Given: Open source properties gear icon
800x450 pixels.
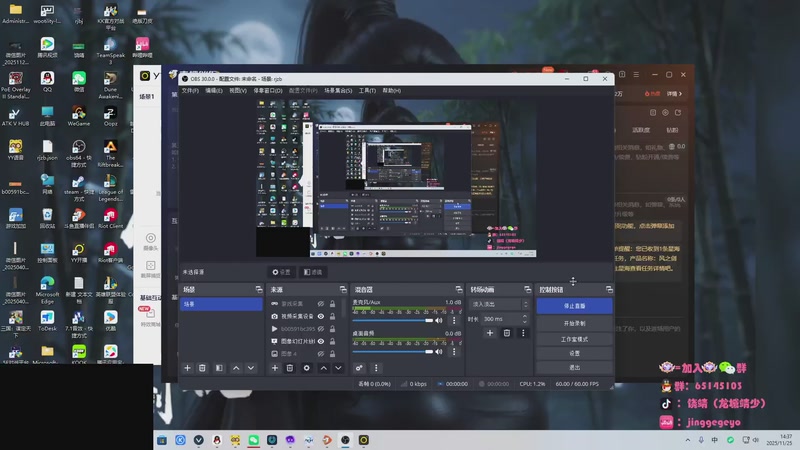Looking at the screenshot, I should click(306, 368).
